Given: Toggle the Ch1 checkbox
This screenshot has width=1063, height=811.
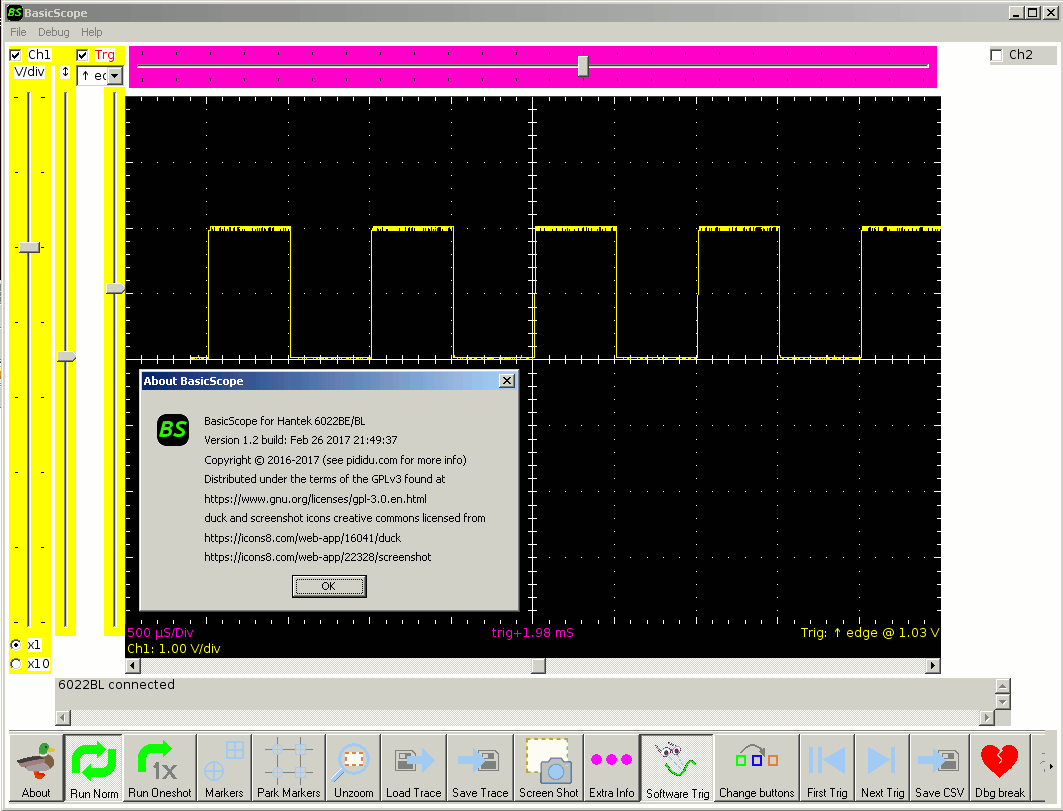Looking at the screenshot, I should tap(16, 55).
